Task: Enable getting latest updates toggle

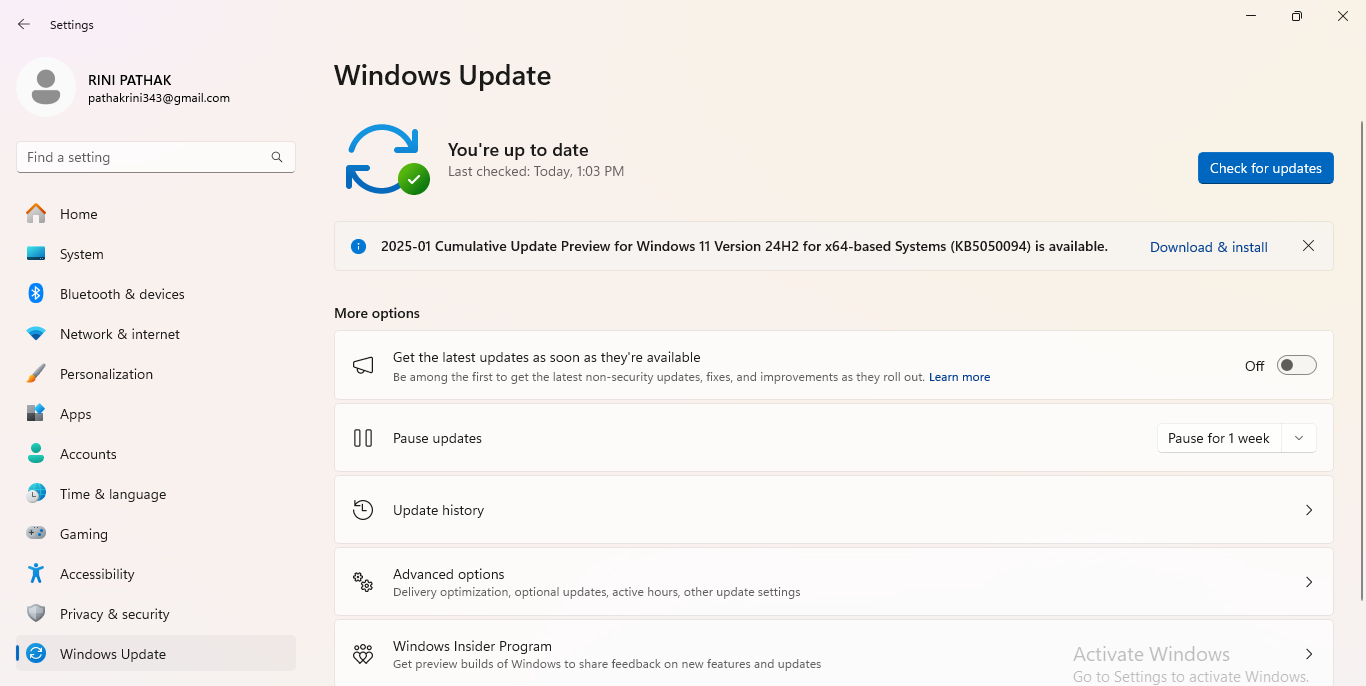Action: point(1296,366)
